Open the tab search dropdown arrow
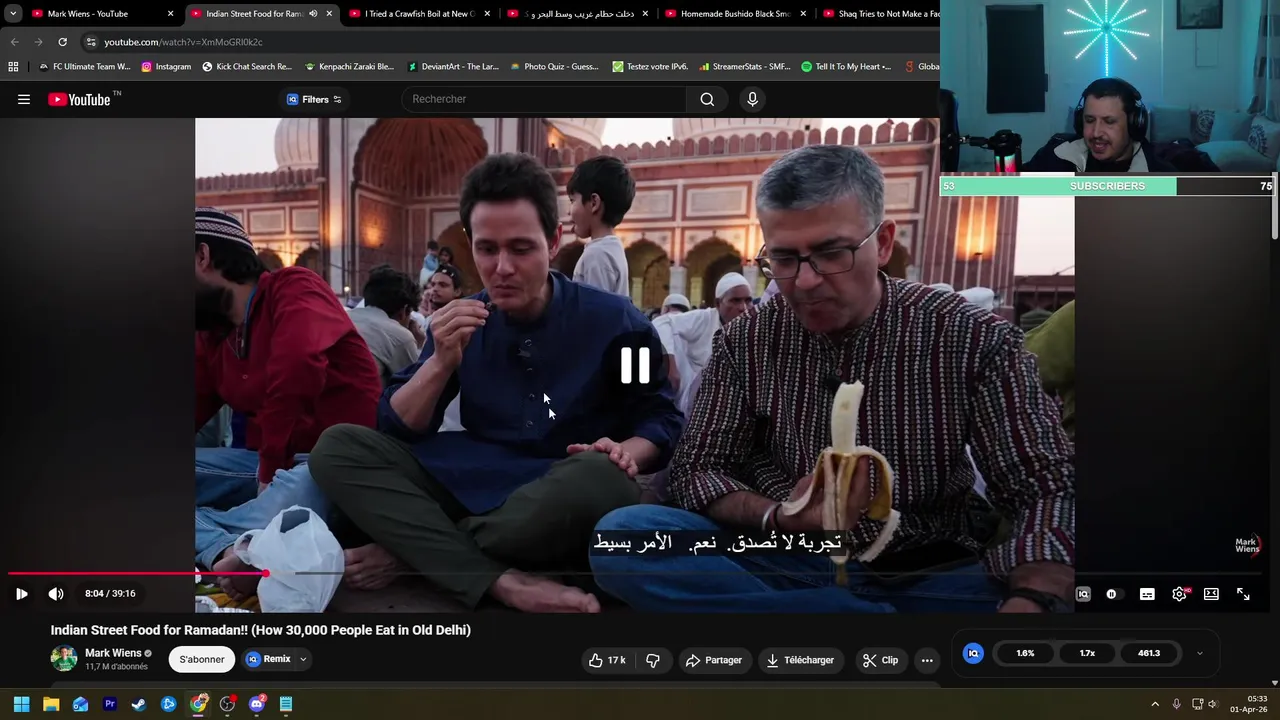1280x720 pixels. (x=12, y=14)
